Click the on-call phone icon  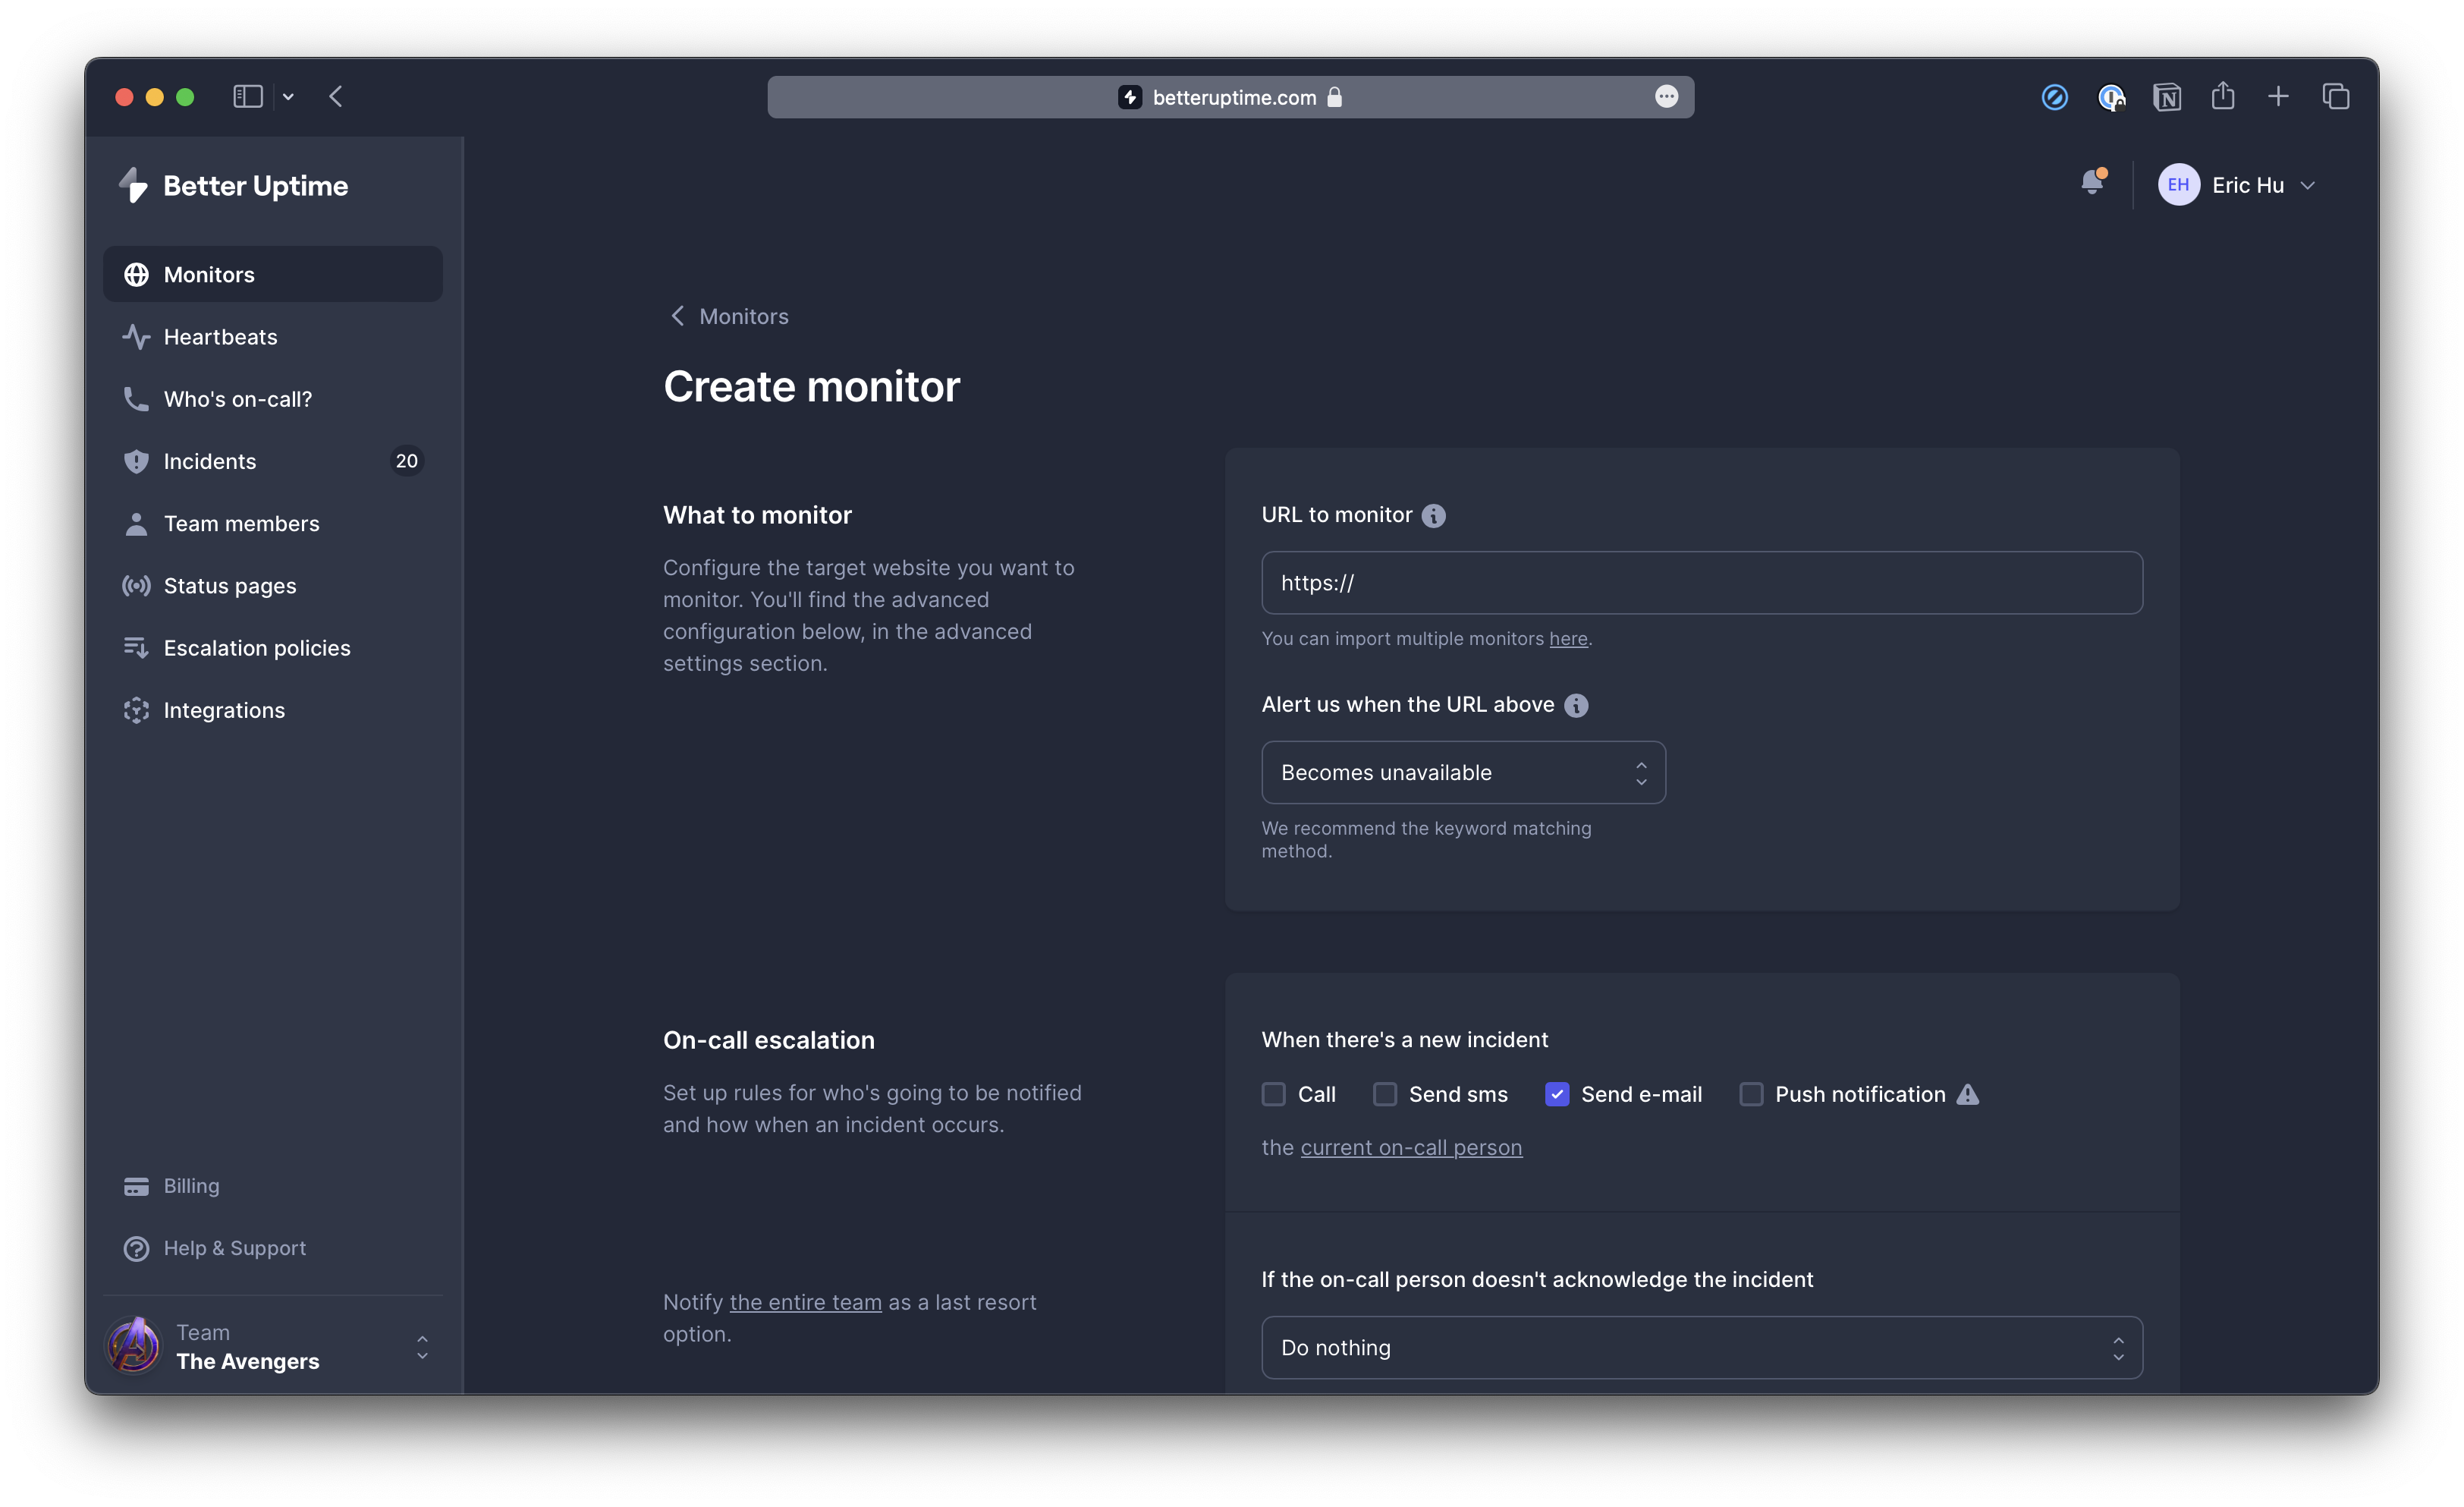[136, 399]
